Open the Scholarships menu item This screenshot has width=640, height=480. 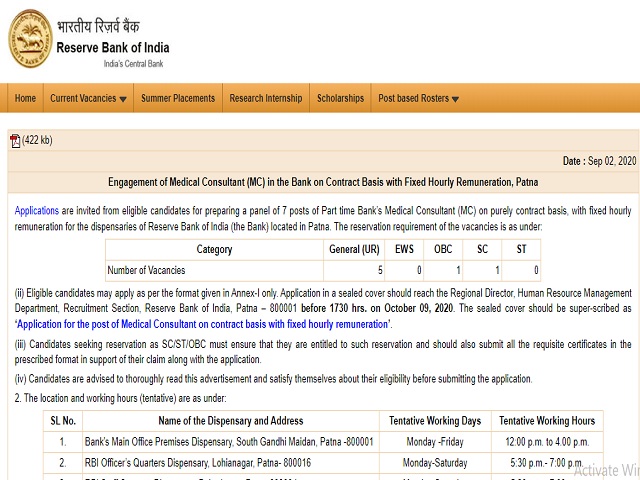pos(340,98)
